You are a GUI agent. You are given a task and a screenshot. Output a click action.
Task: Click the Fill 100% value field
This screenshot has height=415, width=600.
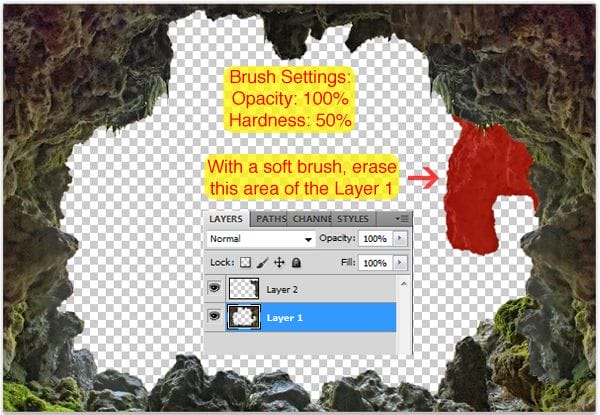click(x=375, y=262)
